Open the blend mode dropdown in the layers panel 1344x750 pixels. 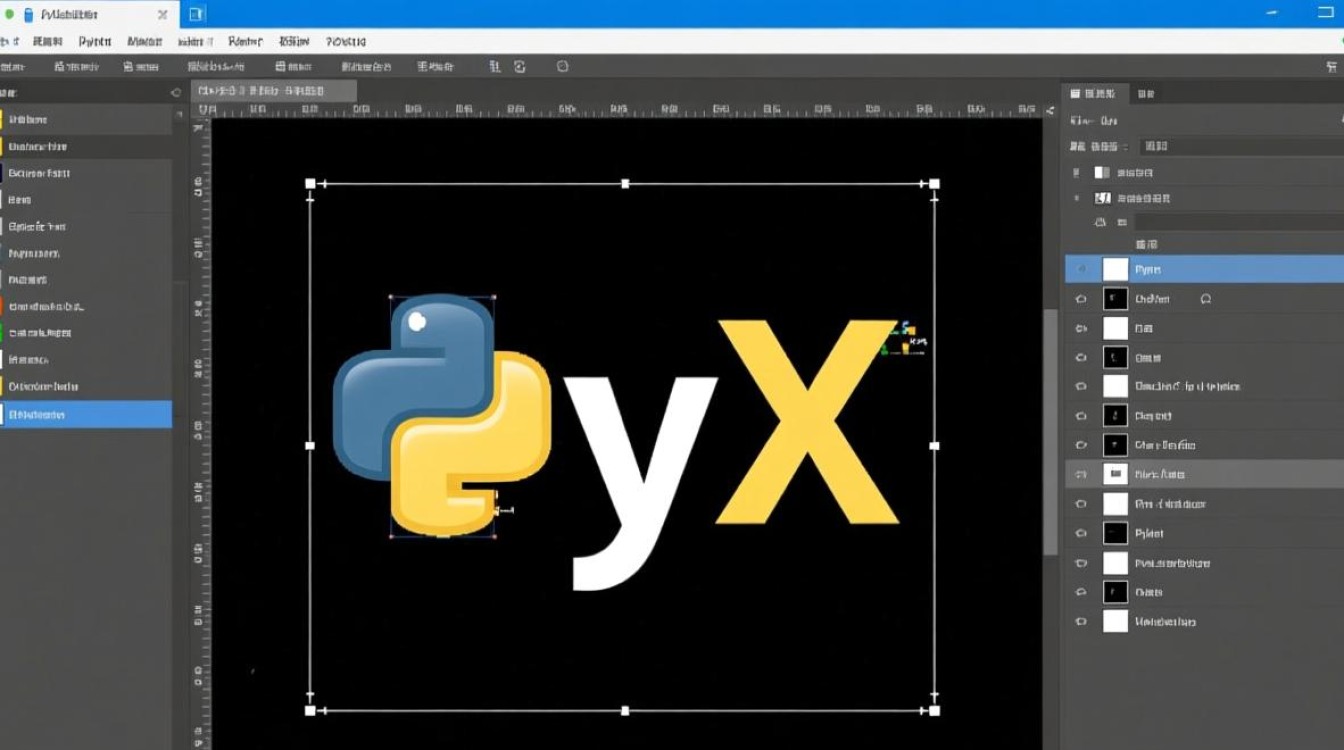coord(1230,145)
